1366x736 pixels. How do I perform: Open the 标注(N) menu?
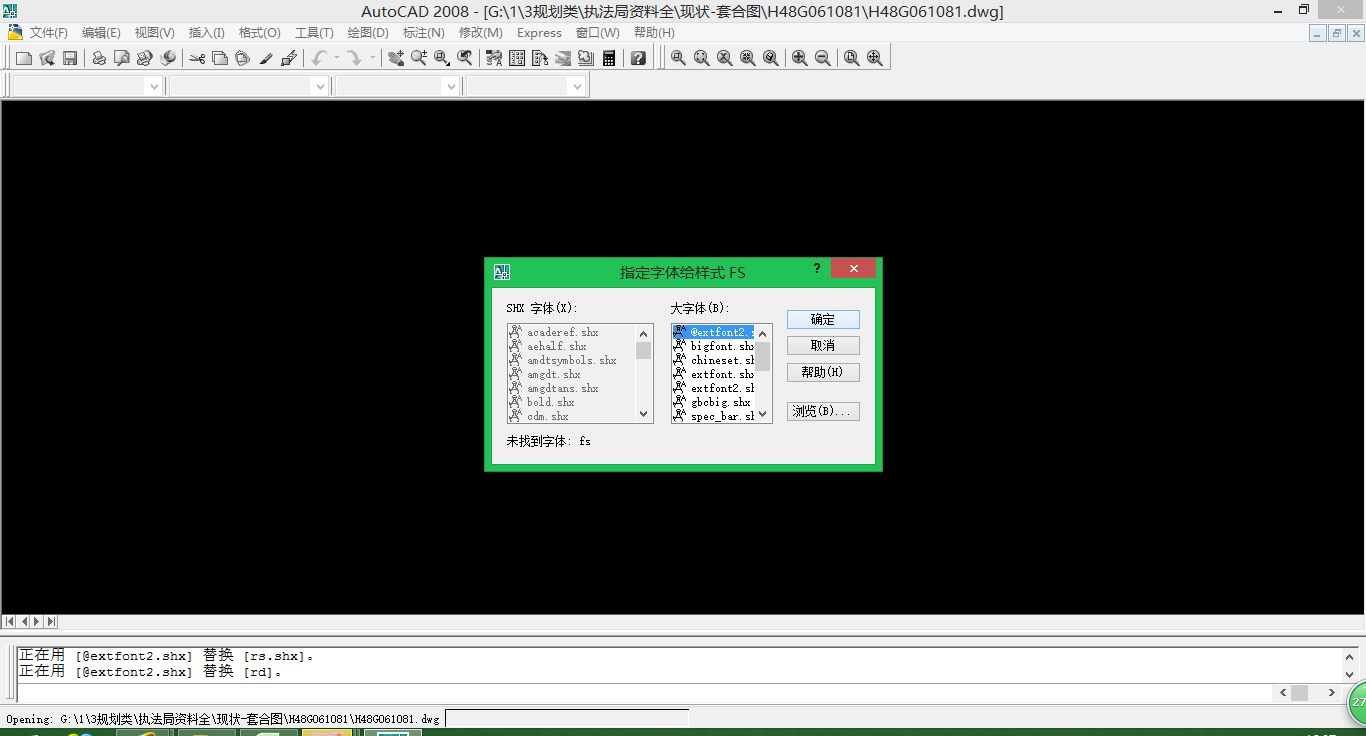[x=424, y=33]
